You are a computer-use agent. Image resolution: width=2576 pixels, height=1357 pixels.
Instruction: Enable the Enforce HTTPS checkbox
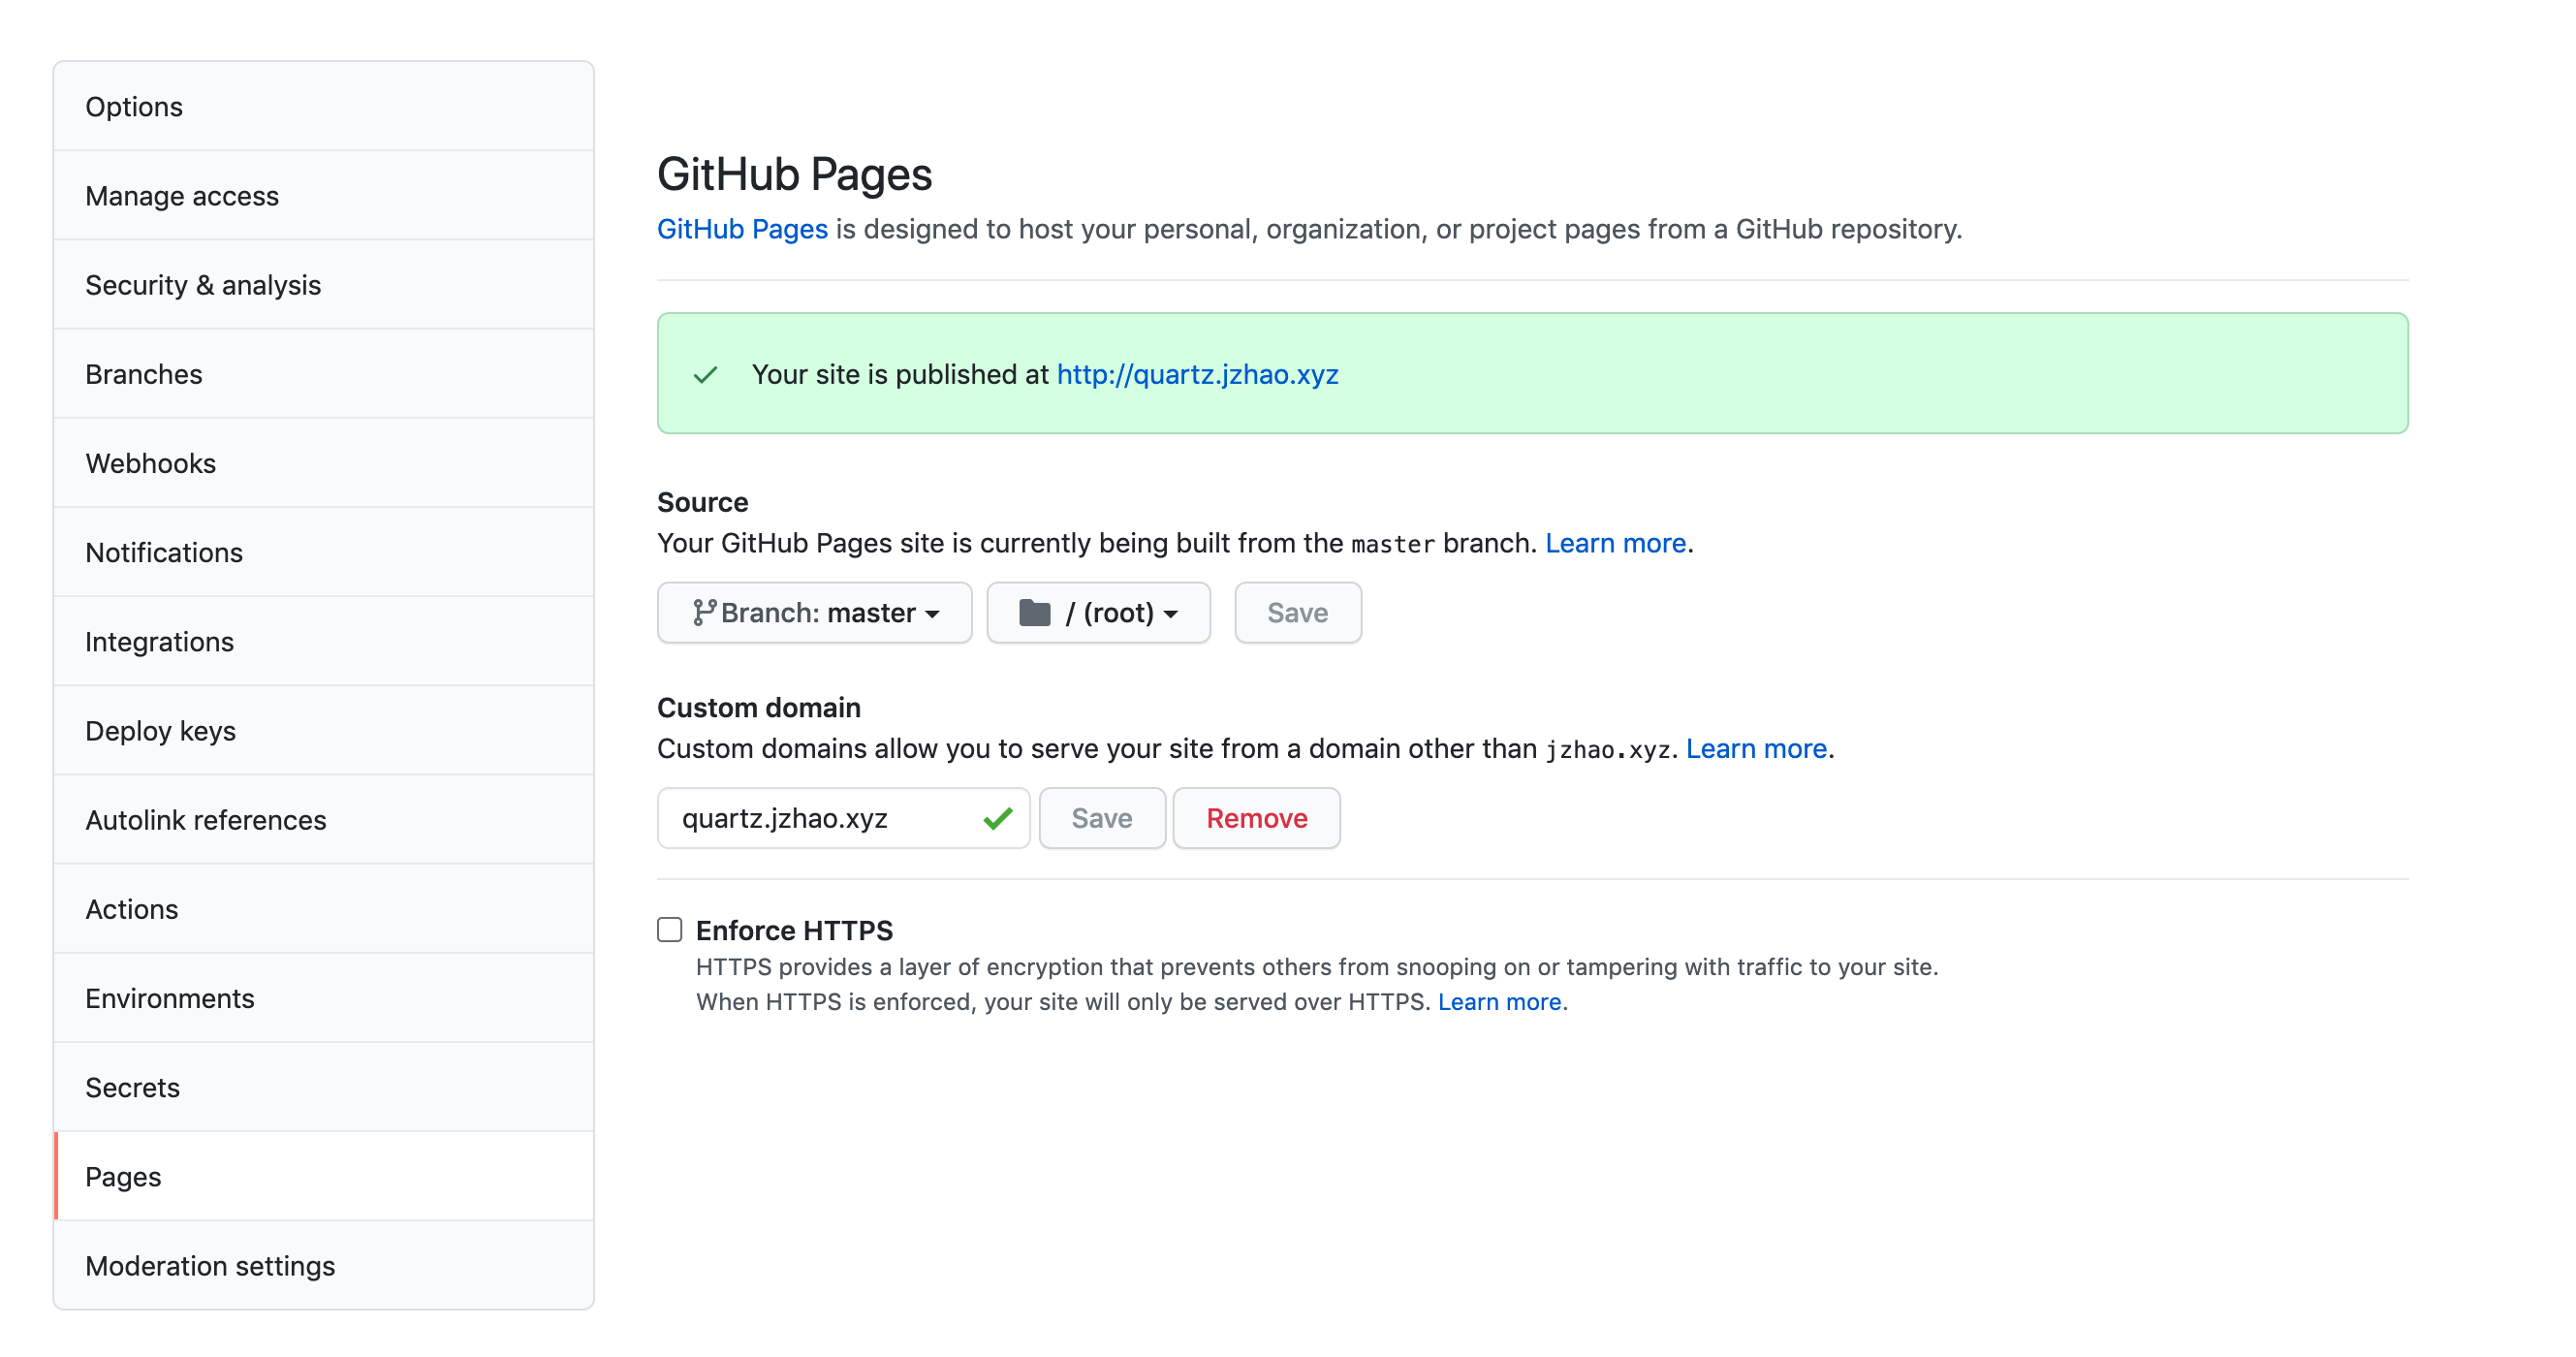coord(669,929)
